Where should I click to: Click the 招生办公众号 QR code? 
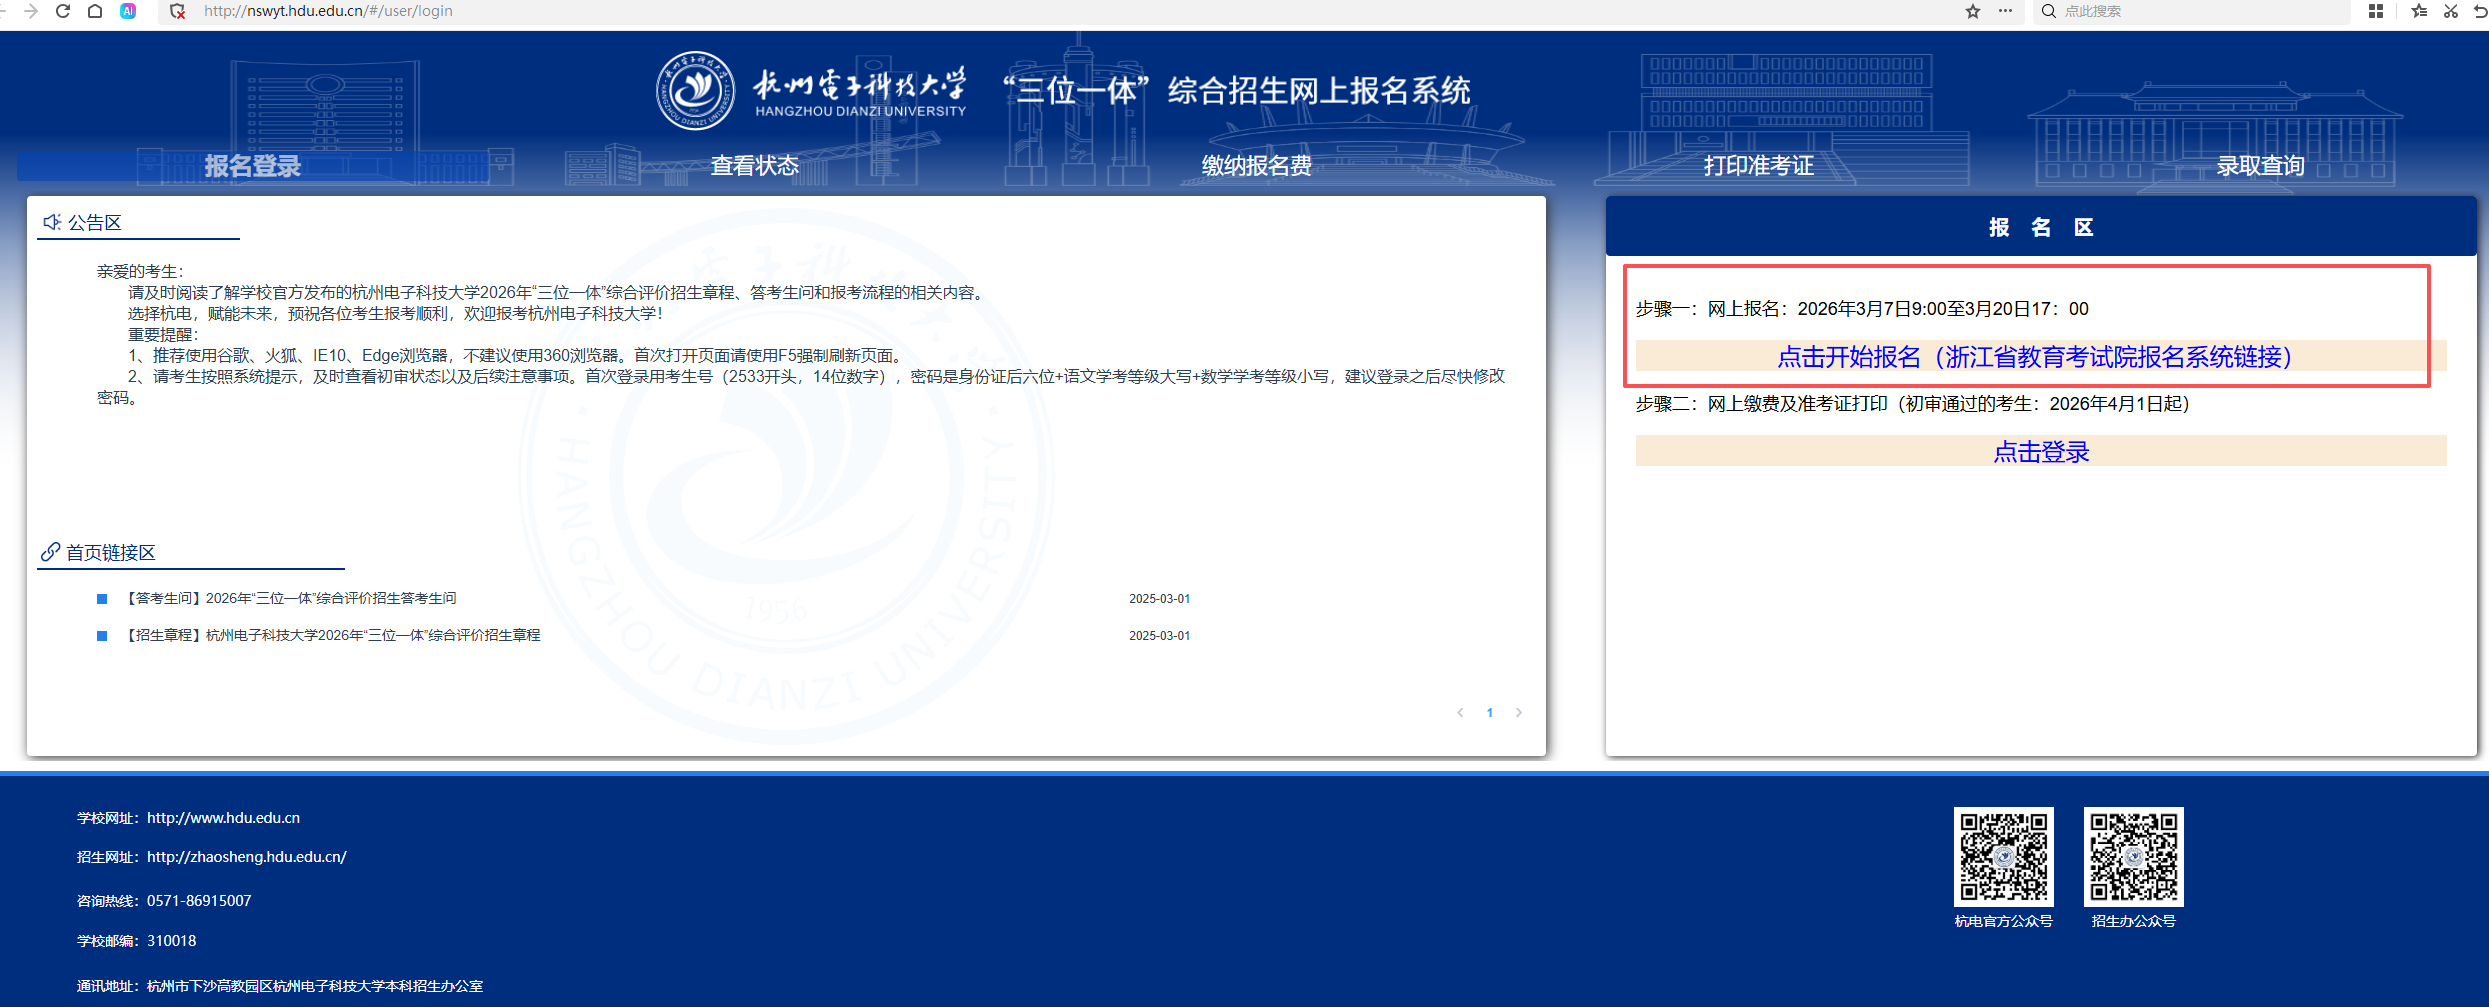(x=2133, y=857)
